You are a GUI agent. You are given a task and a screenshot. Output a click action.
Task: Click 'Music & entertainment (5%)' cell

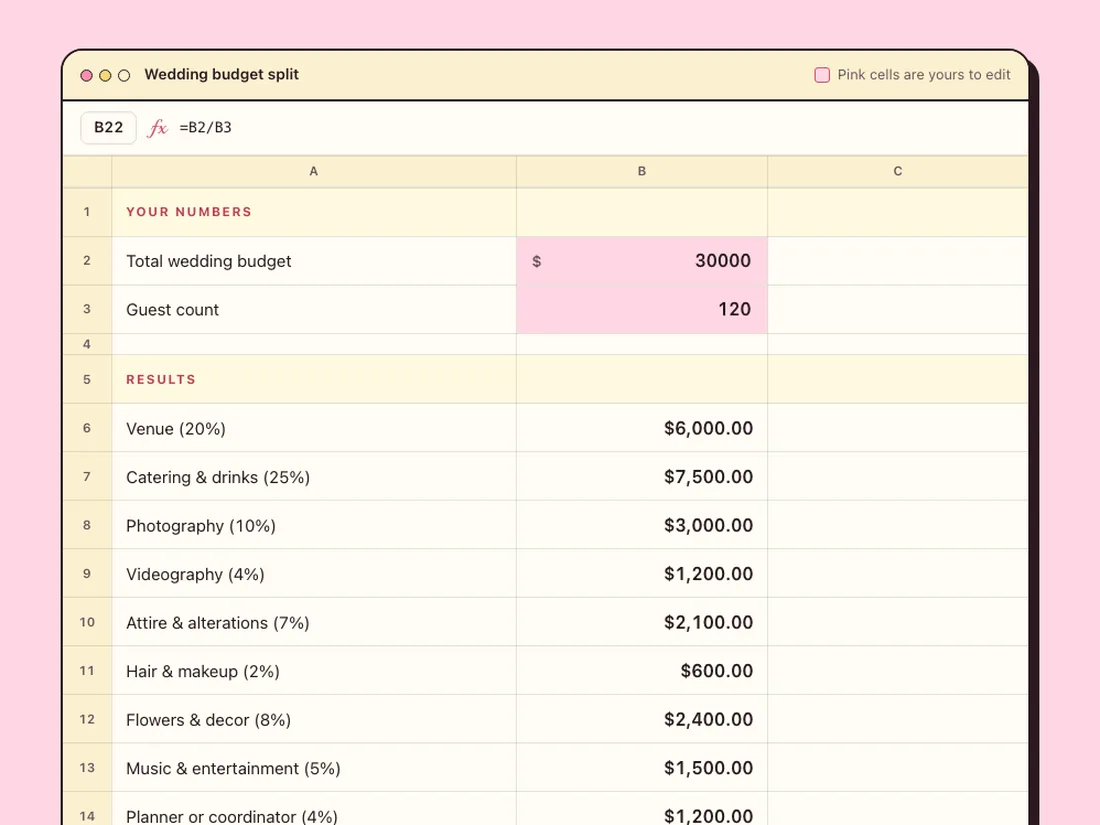pos(314,767)
